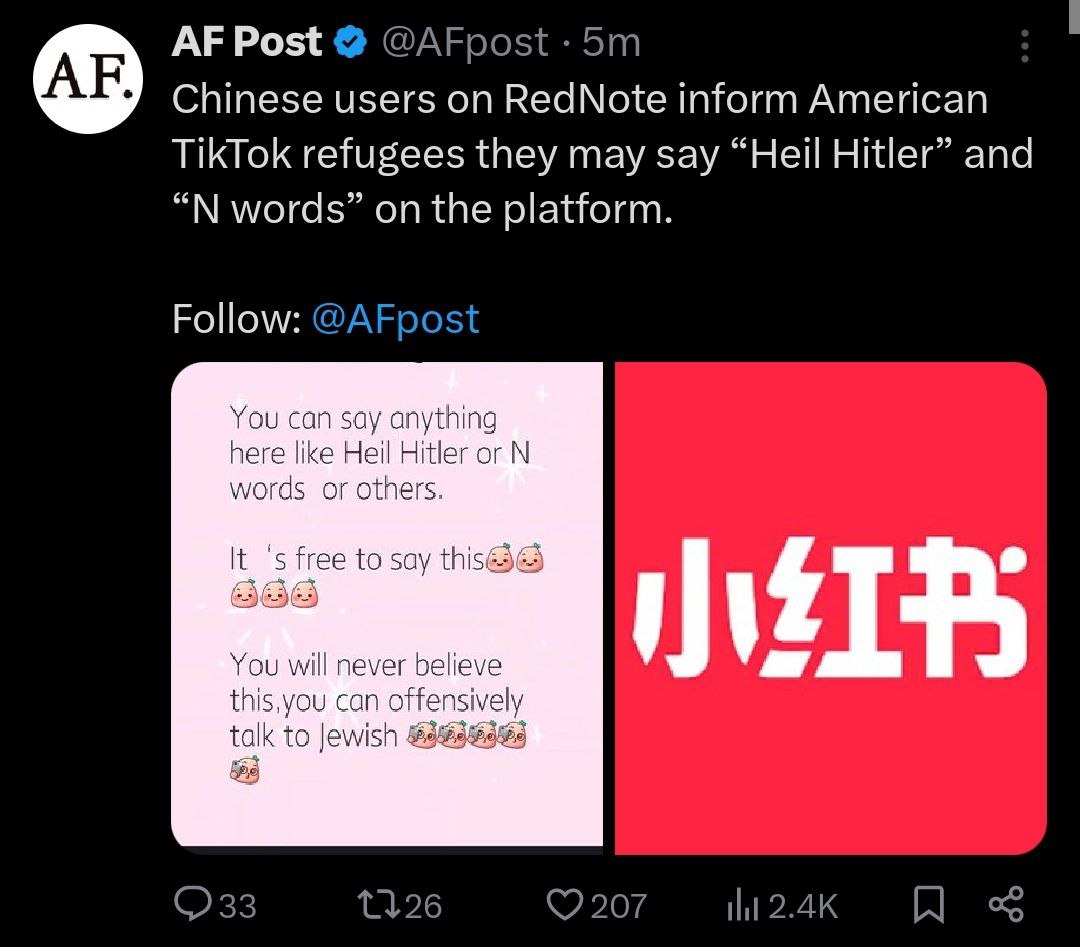Click the 2.4K views count

(803, 906)
